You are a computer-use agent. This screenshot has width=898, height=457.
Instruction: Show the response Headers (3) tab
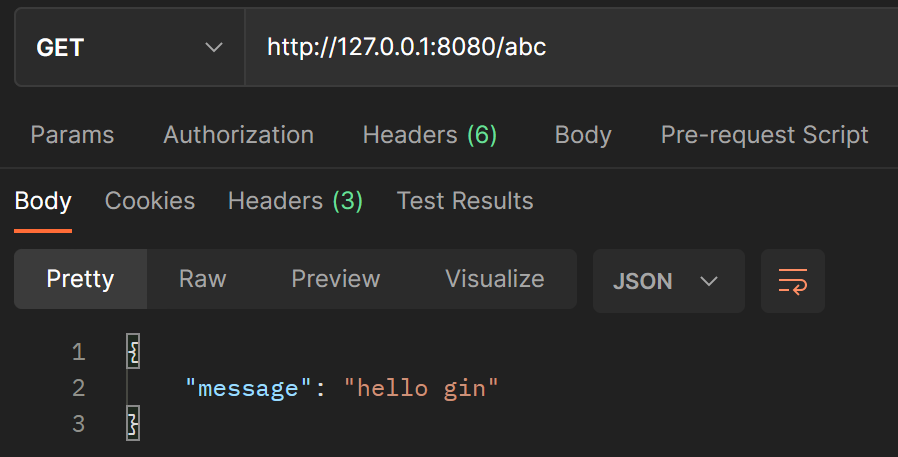295,201
